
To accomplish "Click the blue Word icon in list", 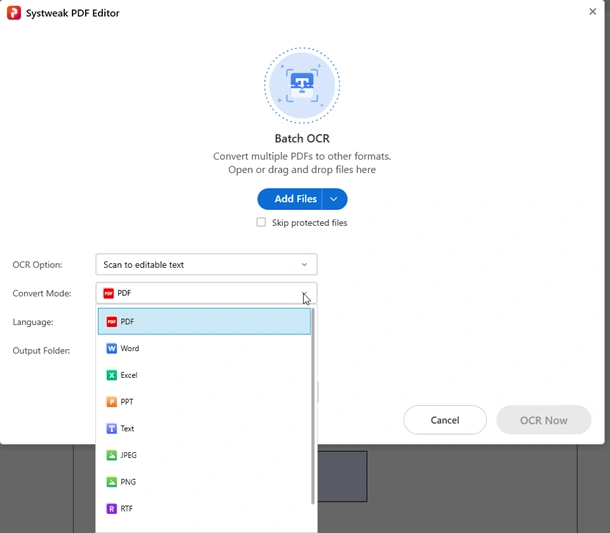I will (112, 348).
